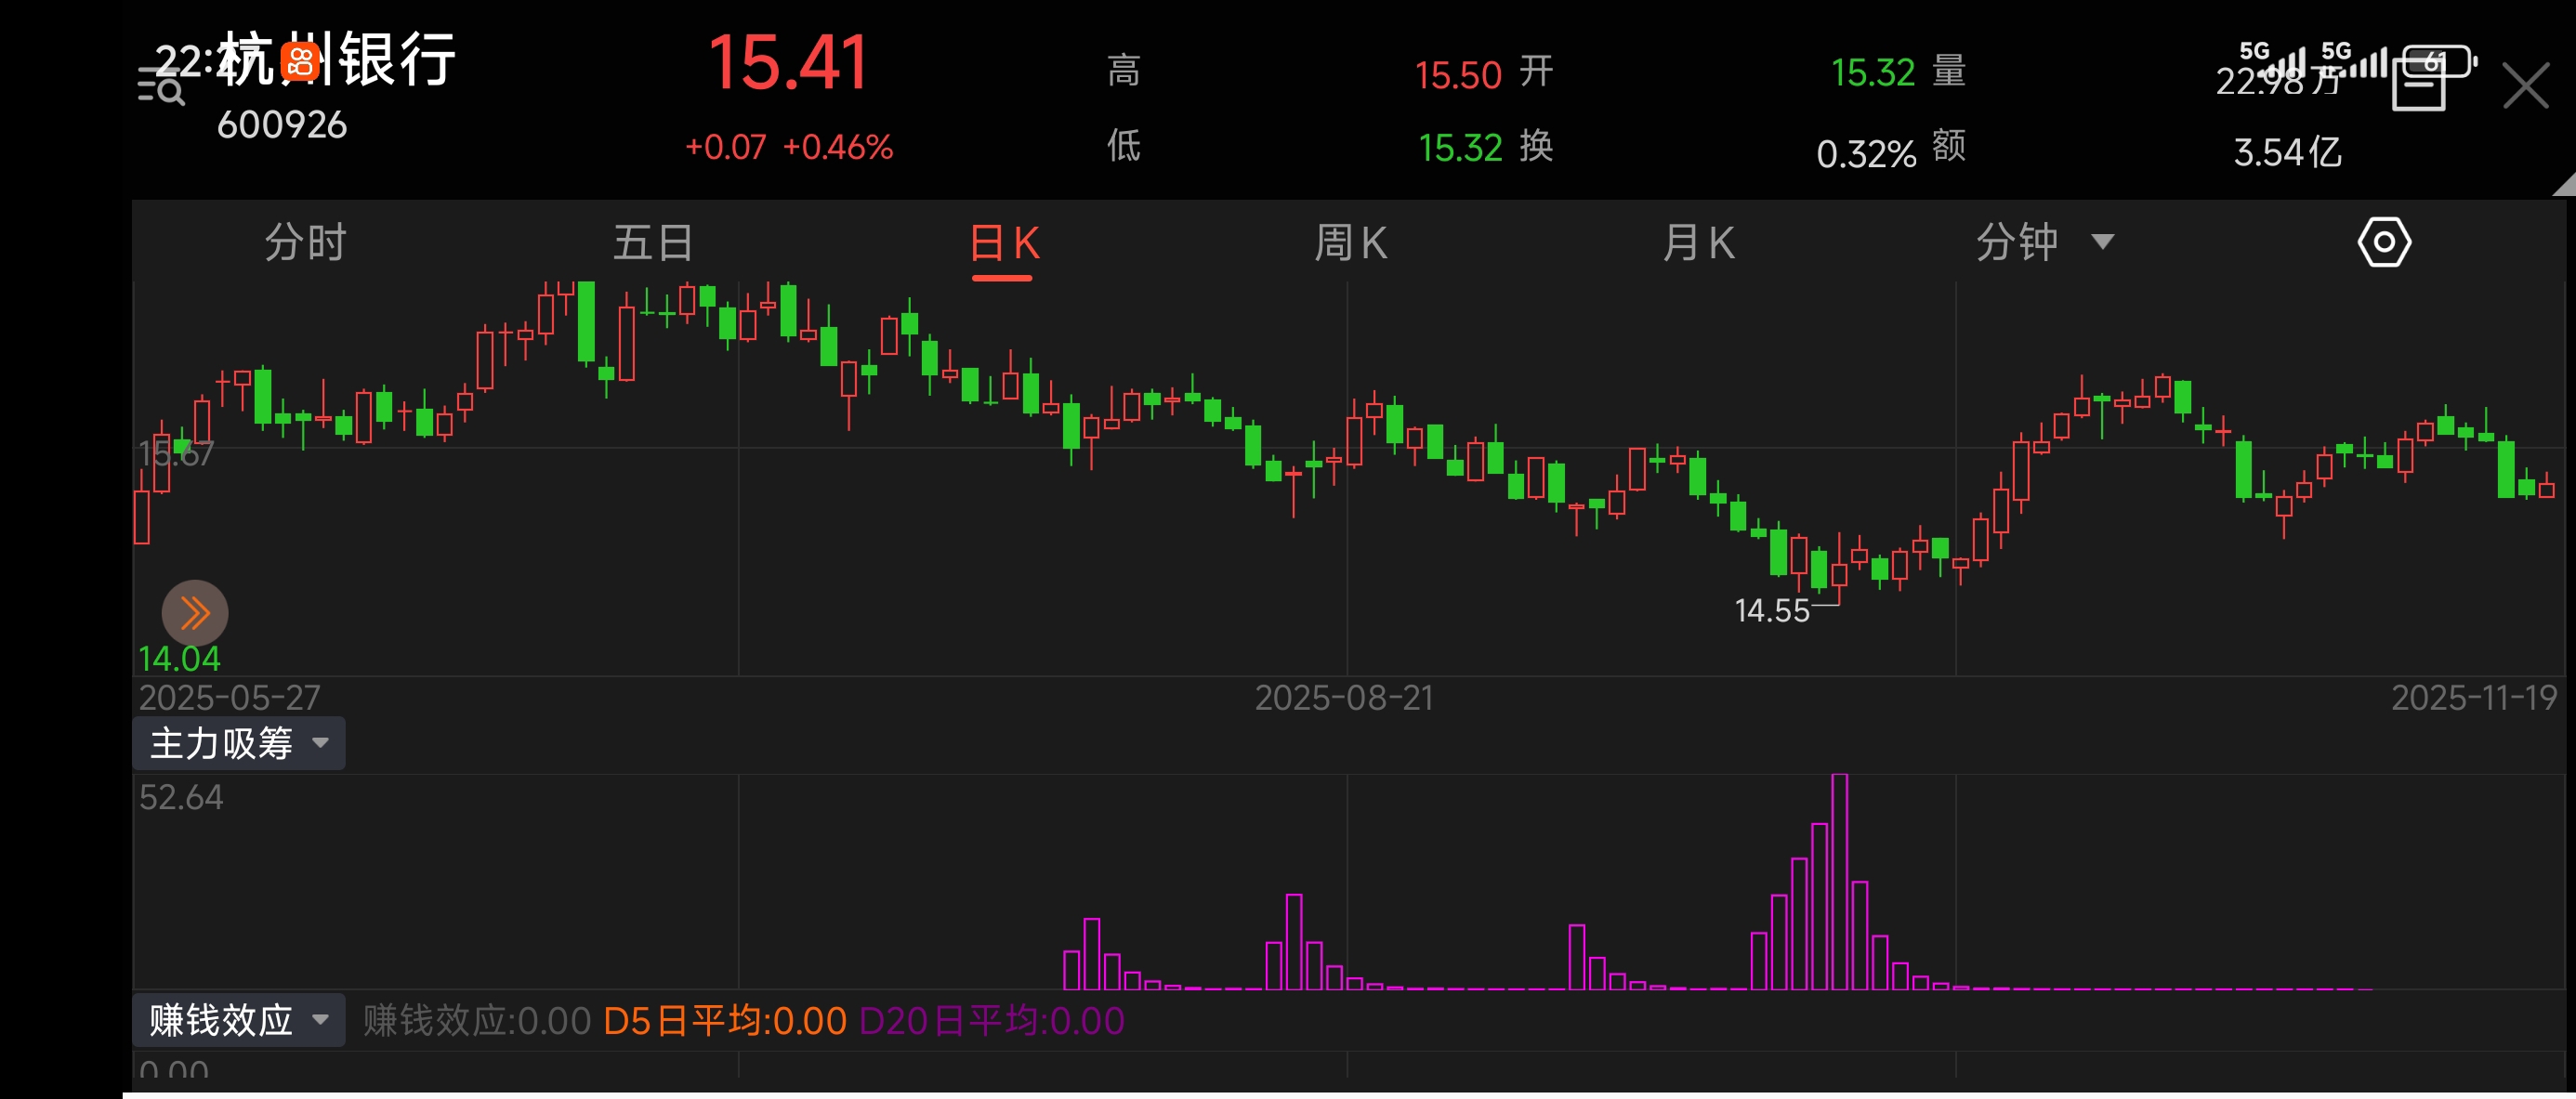
Task: Select the 月K monthly candlestick tab
Action: coord(1698,243)
